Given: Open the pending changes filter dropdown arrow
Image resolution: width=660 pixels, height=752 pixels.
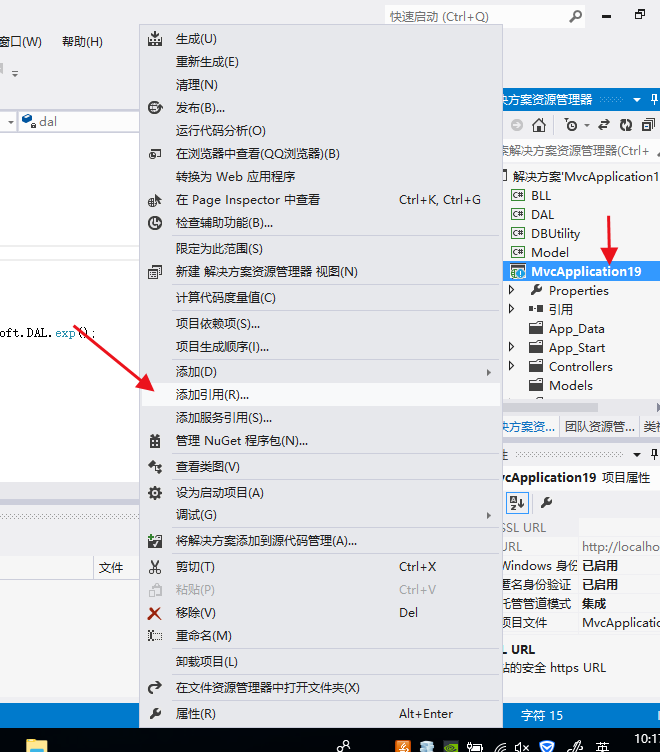Looking at the screenshot, I should tap(587, 126).
